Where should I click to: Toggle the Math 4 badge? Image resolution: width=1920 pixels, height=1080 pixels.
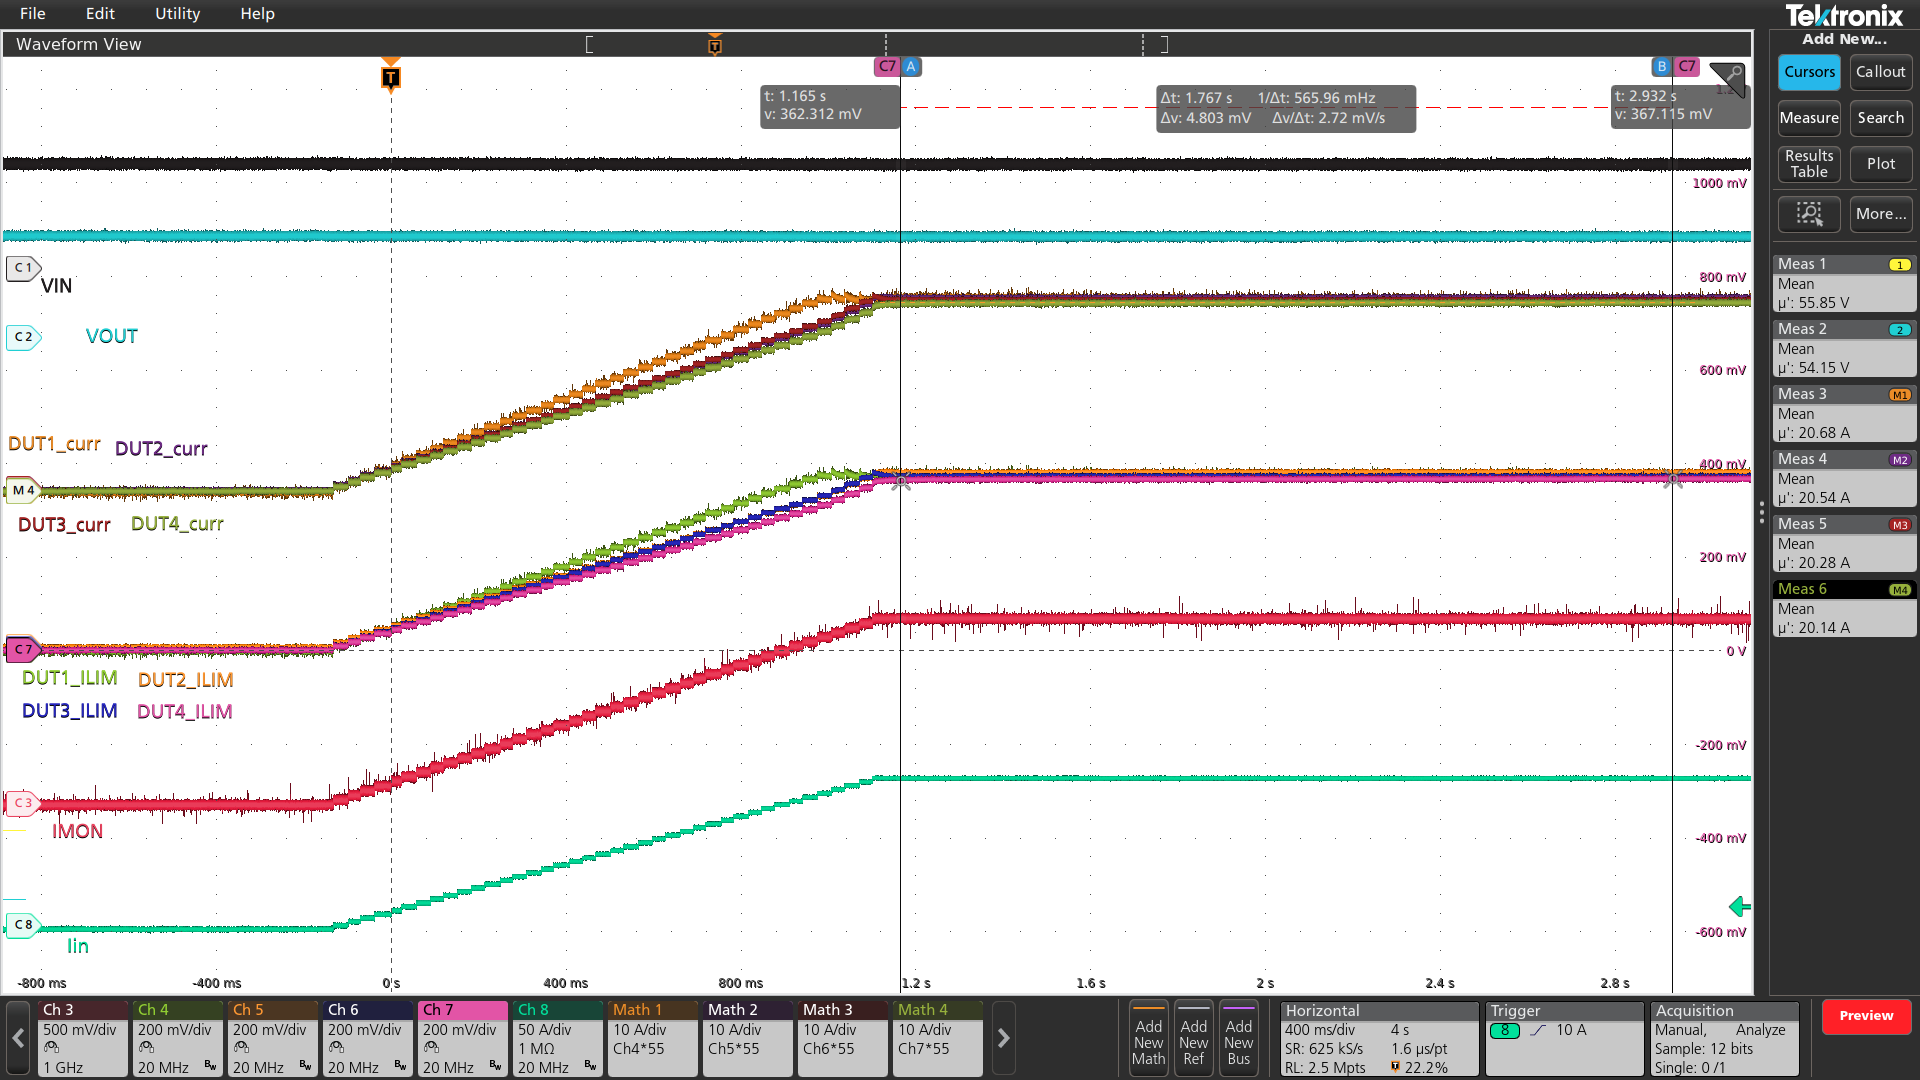click(937, 1039)
